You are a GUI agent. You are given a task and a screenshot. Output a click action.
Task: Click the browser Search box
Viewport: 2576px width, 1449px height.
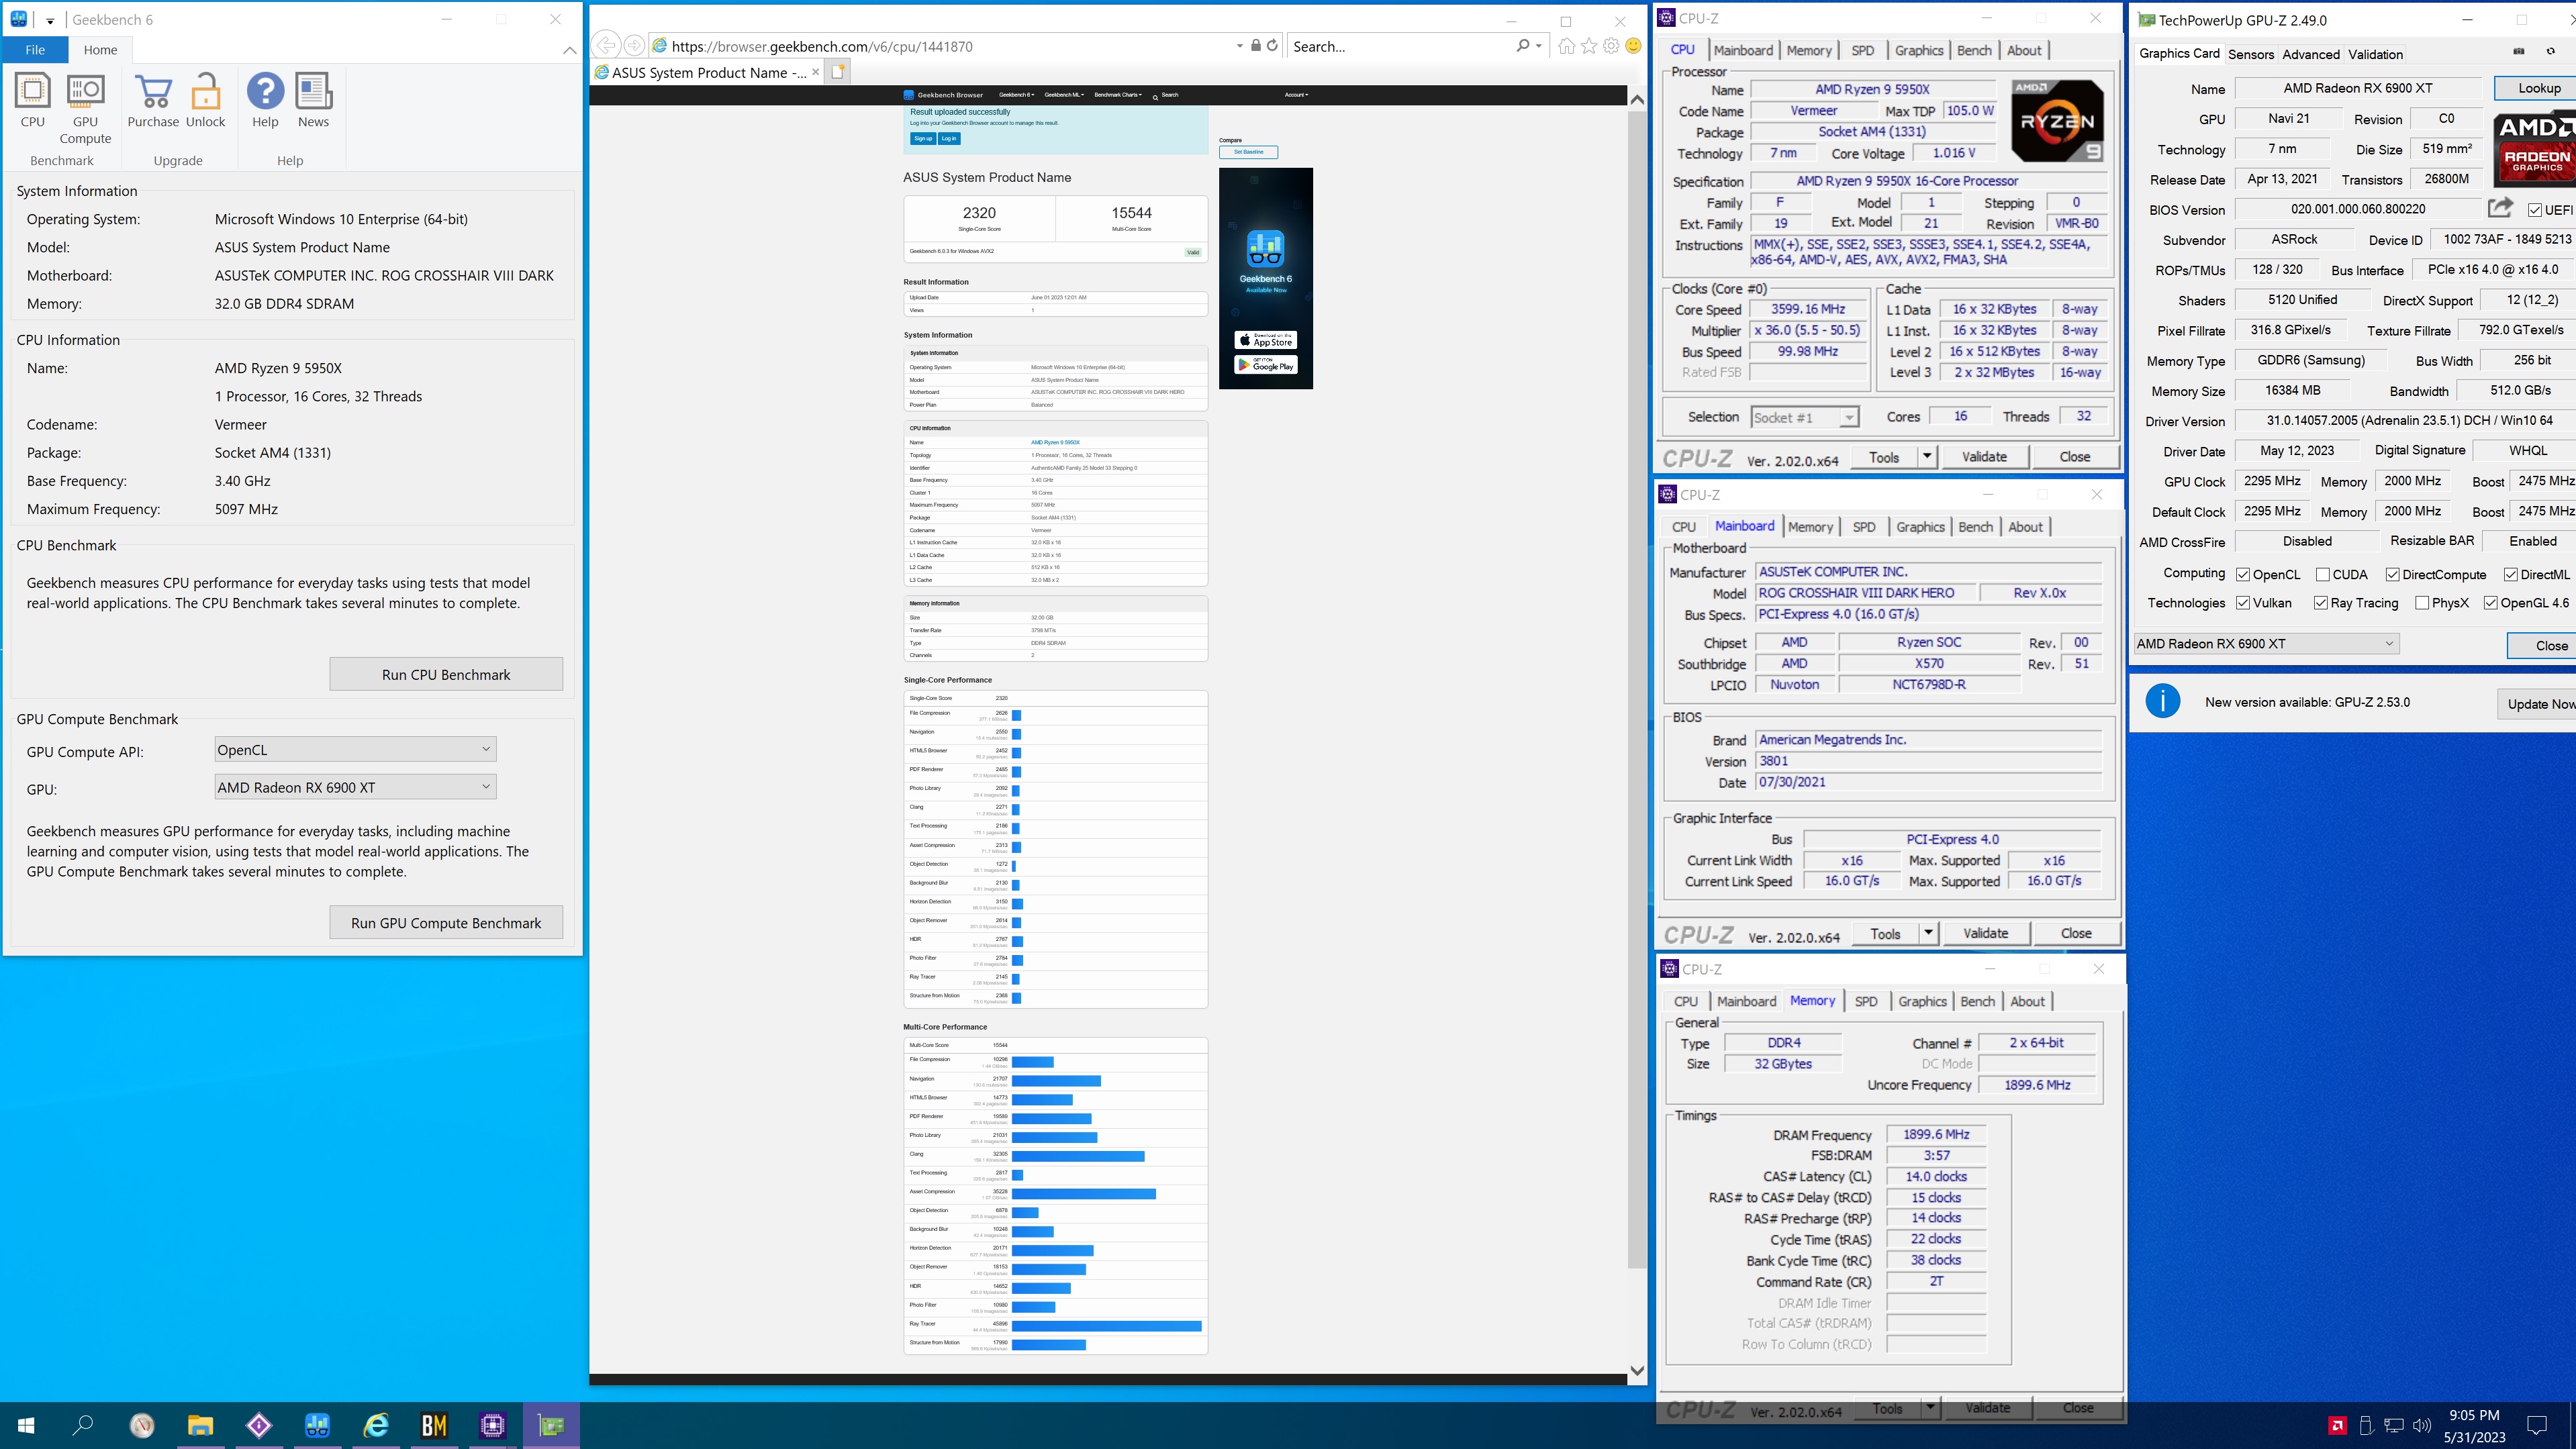click(1400, 46)
